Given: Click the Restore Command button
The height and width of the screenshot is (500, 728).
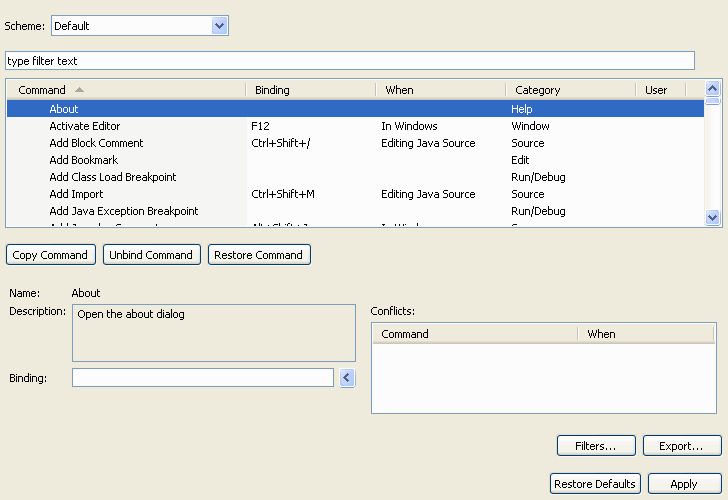Looking at the screenshot, I should click(259, 255).
